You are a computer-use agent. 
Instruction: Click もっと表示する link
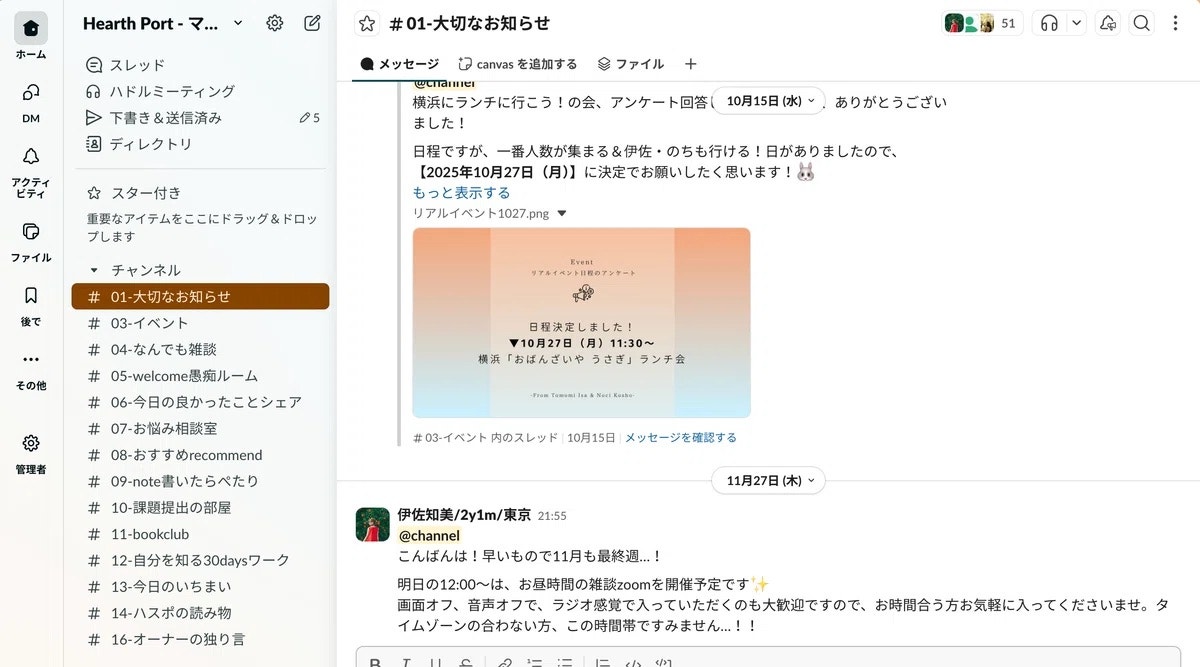(461, 193)
